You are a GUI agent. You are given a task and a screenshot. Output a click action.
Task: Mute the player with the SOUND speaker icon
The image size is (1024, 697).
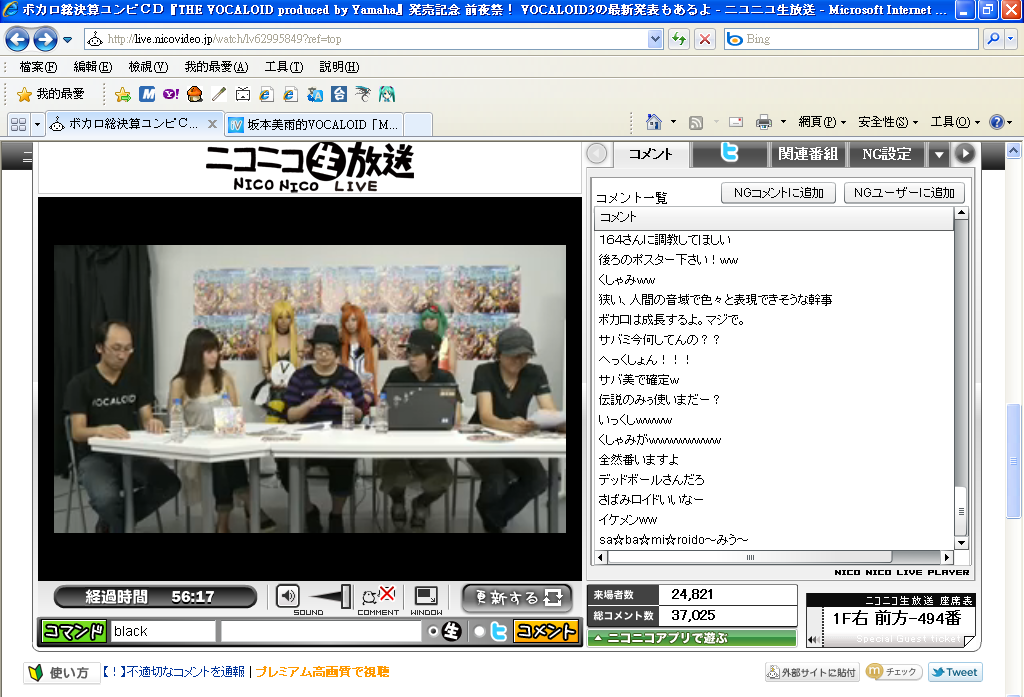coord(287,596)
